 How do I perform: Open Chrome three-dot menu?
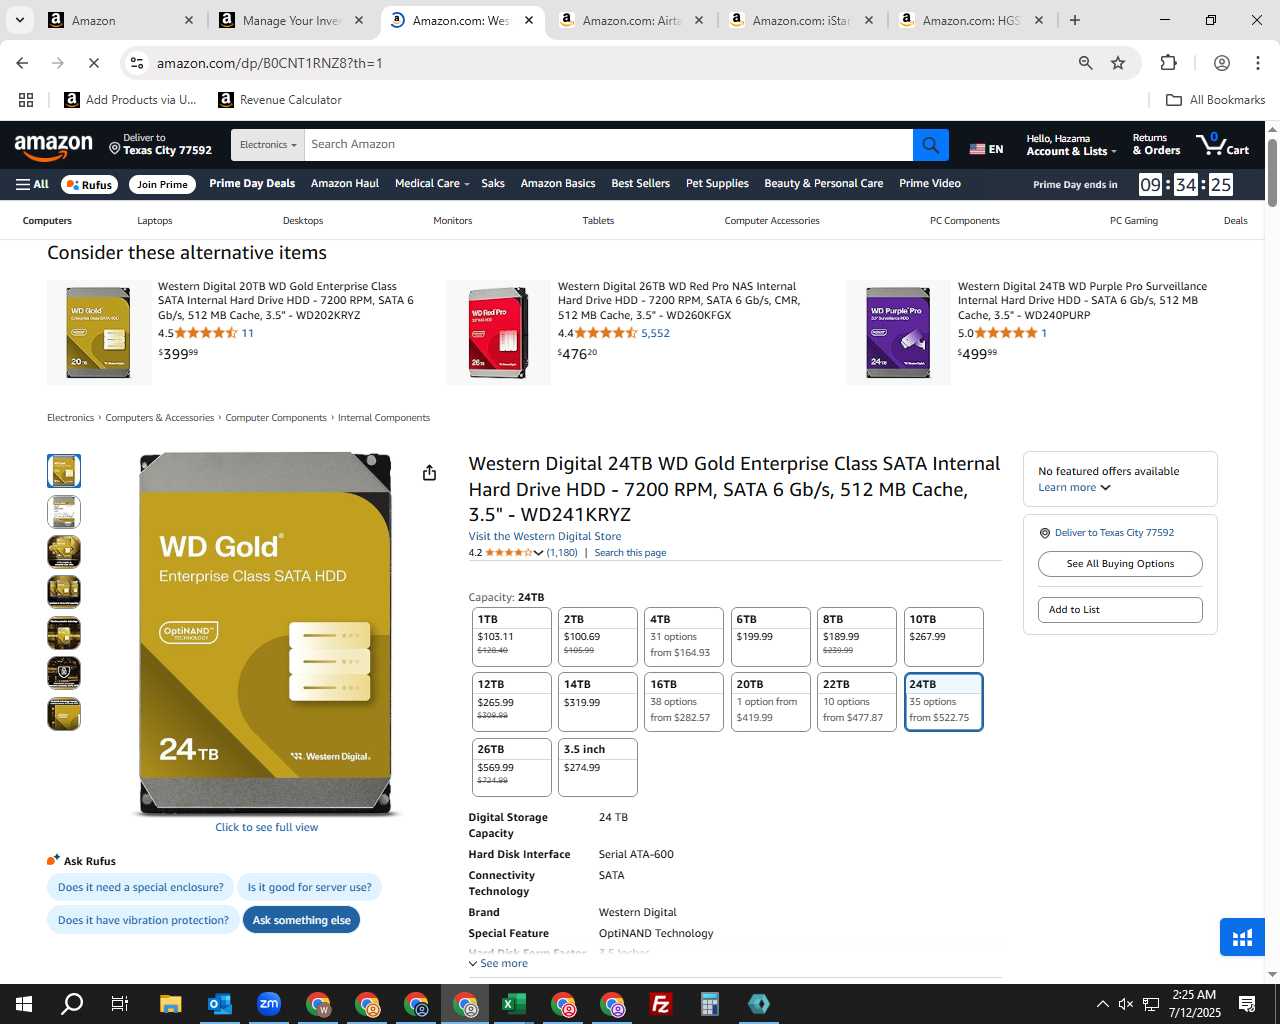tap(1257, 63)
